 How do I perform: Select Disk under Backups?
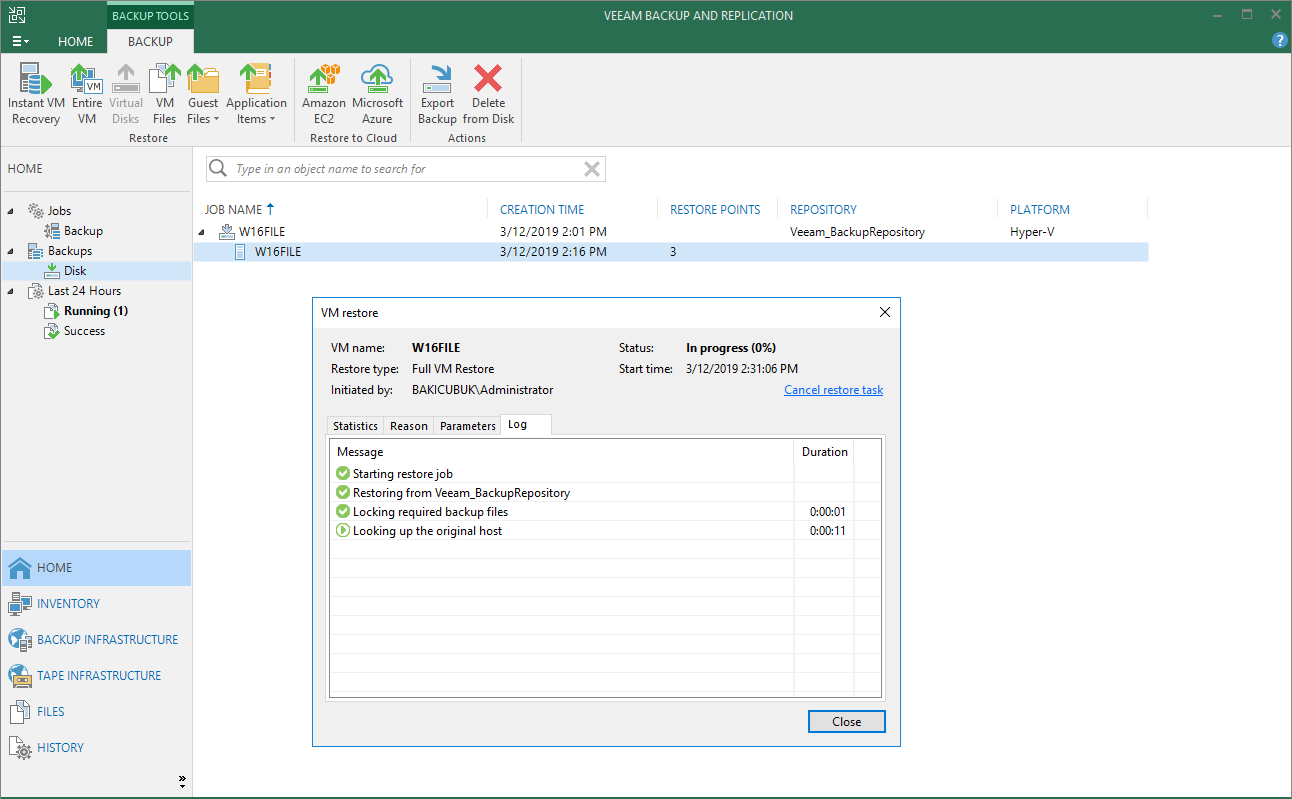pos(75,271)
